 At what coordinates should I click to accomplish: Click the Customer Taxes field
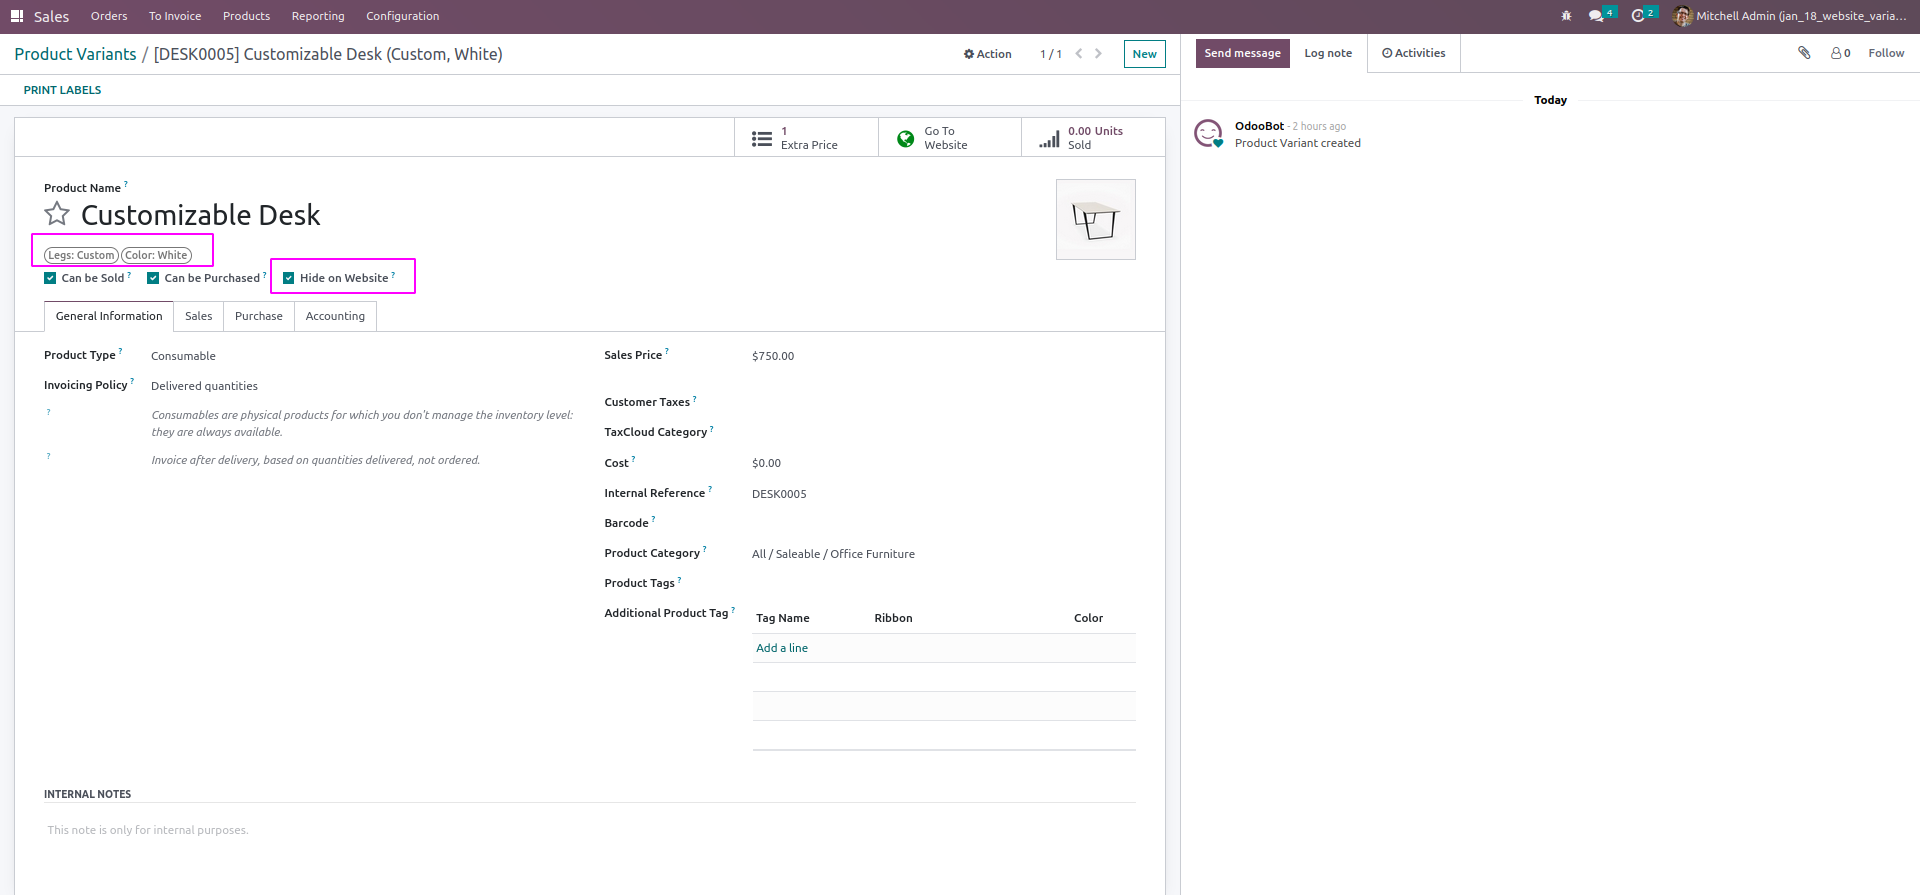[943, 402]
